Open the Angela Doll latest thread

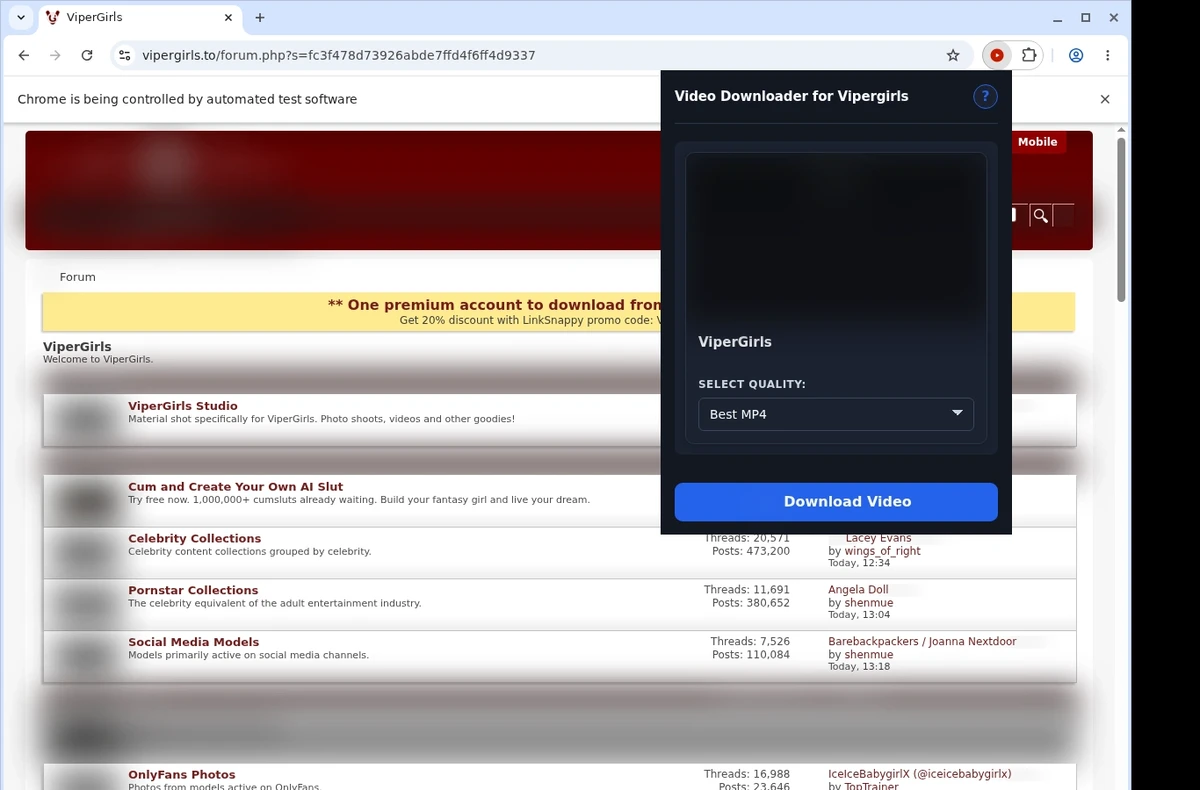[858, 590]
